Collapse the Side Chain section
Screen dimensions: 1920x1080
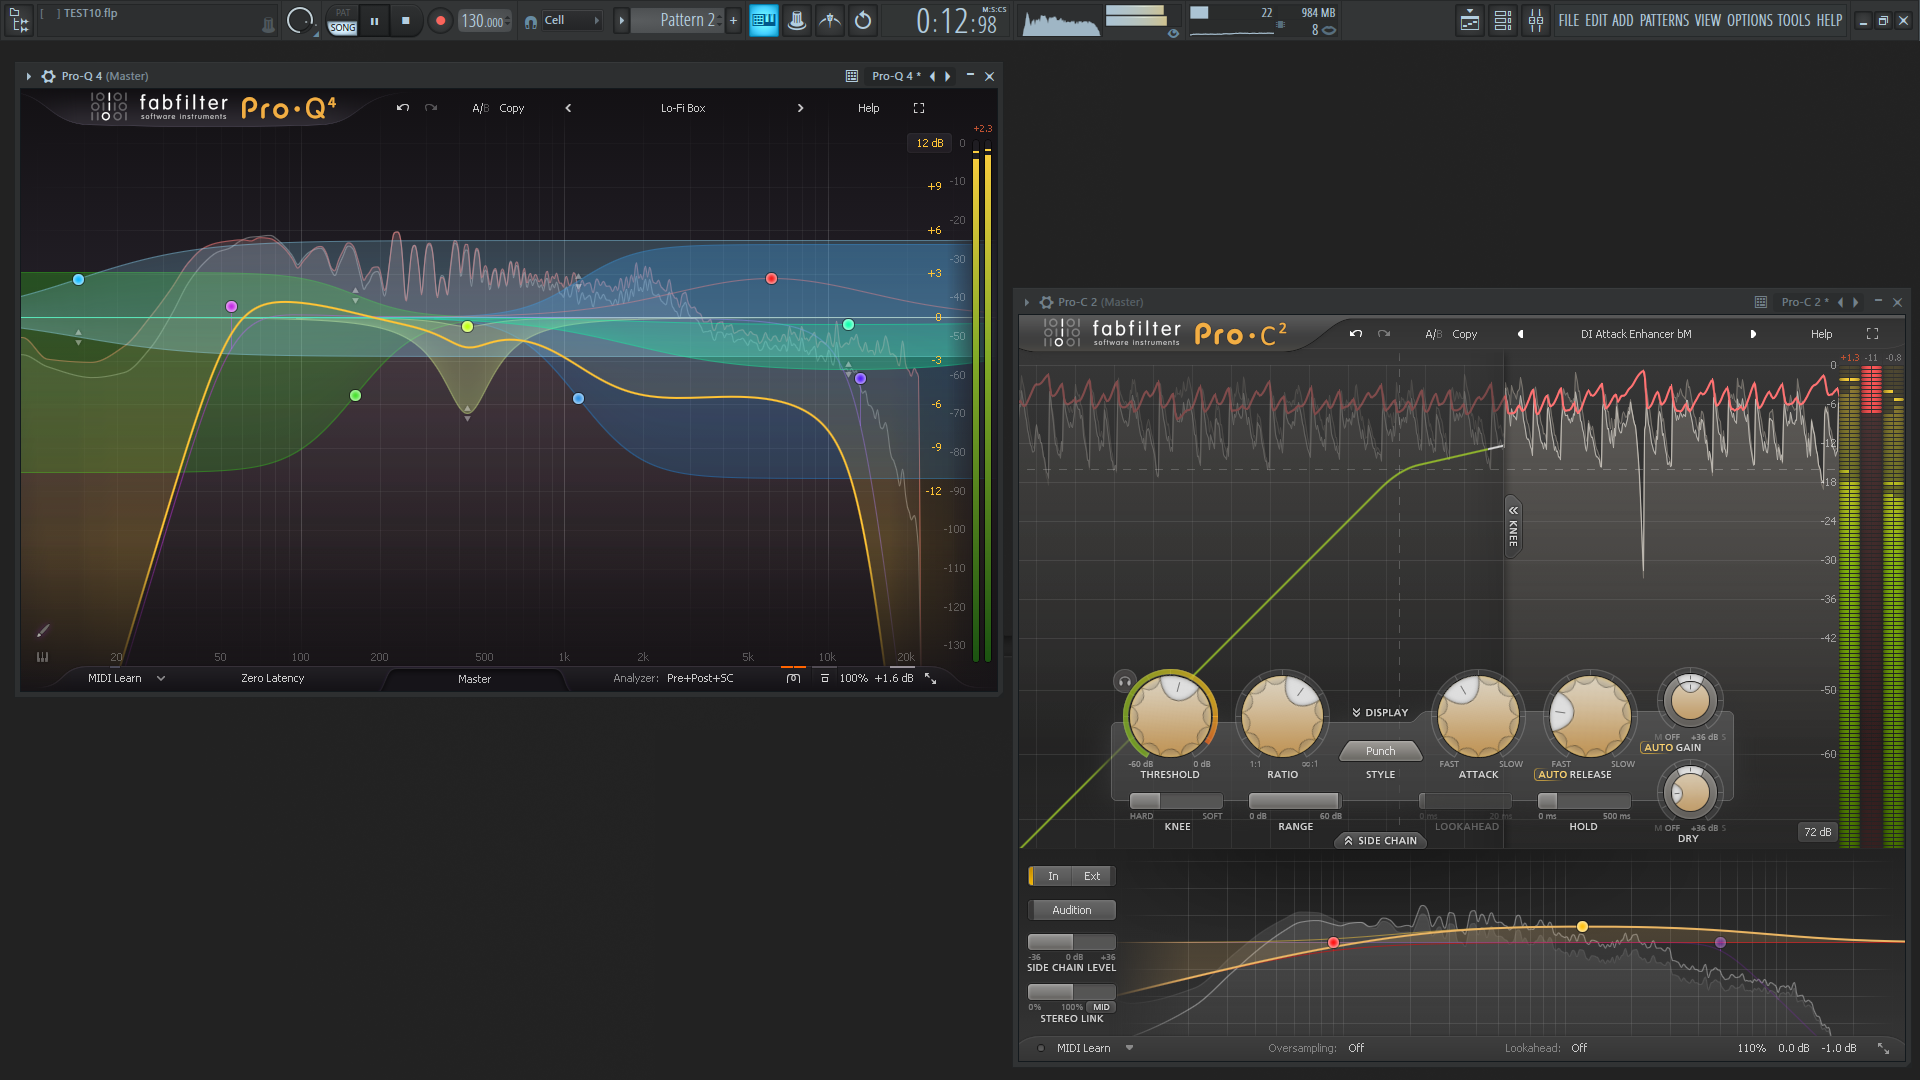coord(1380,841)
